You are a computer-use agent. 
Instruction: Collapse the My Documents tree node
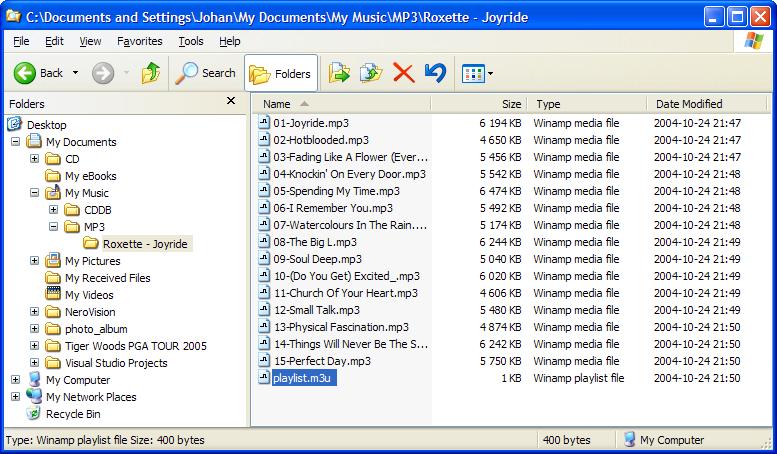pos(15,142)
